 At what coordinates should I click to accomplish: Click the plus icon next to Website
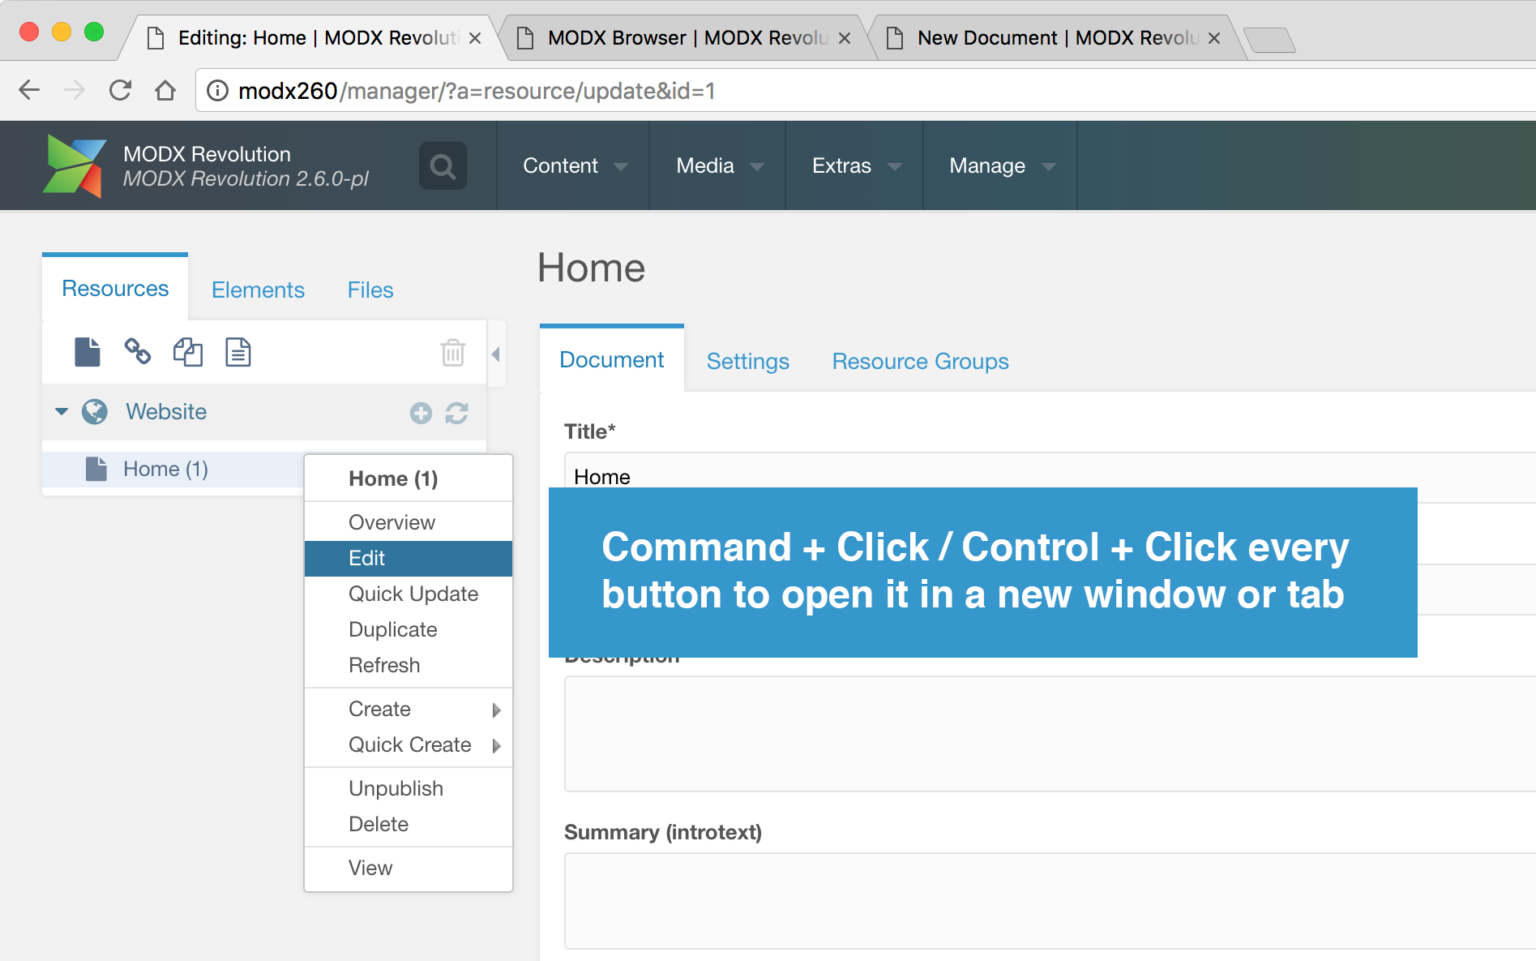pos(421,413)
